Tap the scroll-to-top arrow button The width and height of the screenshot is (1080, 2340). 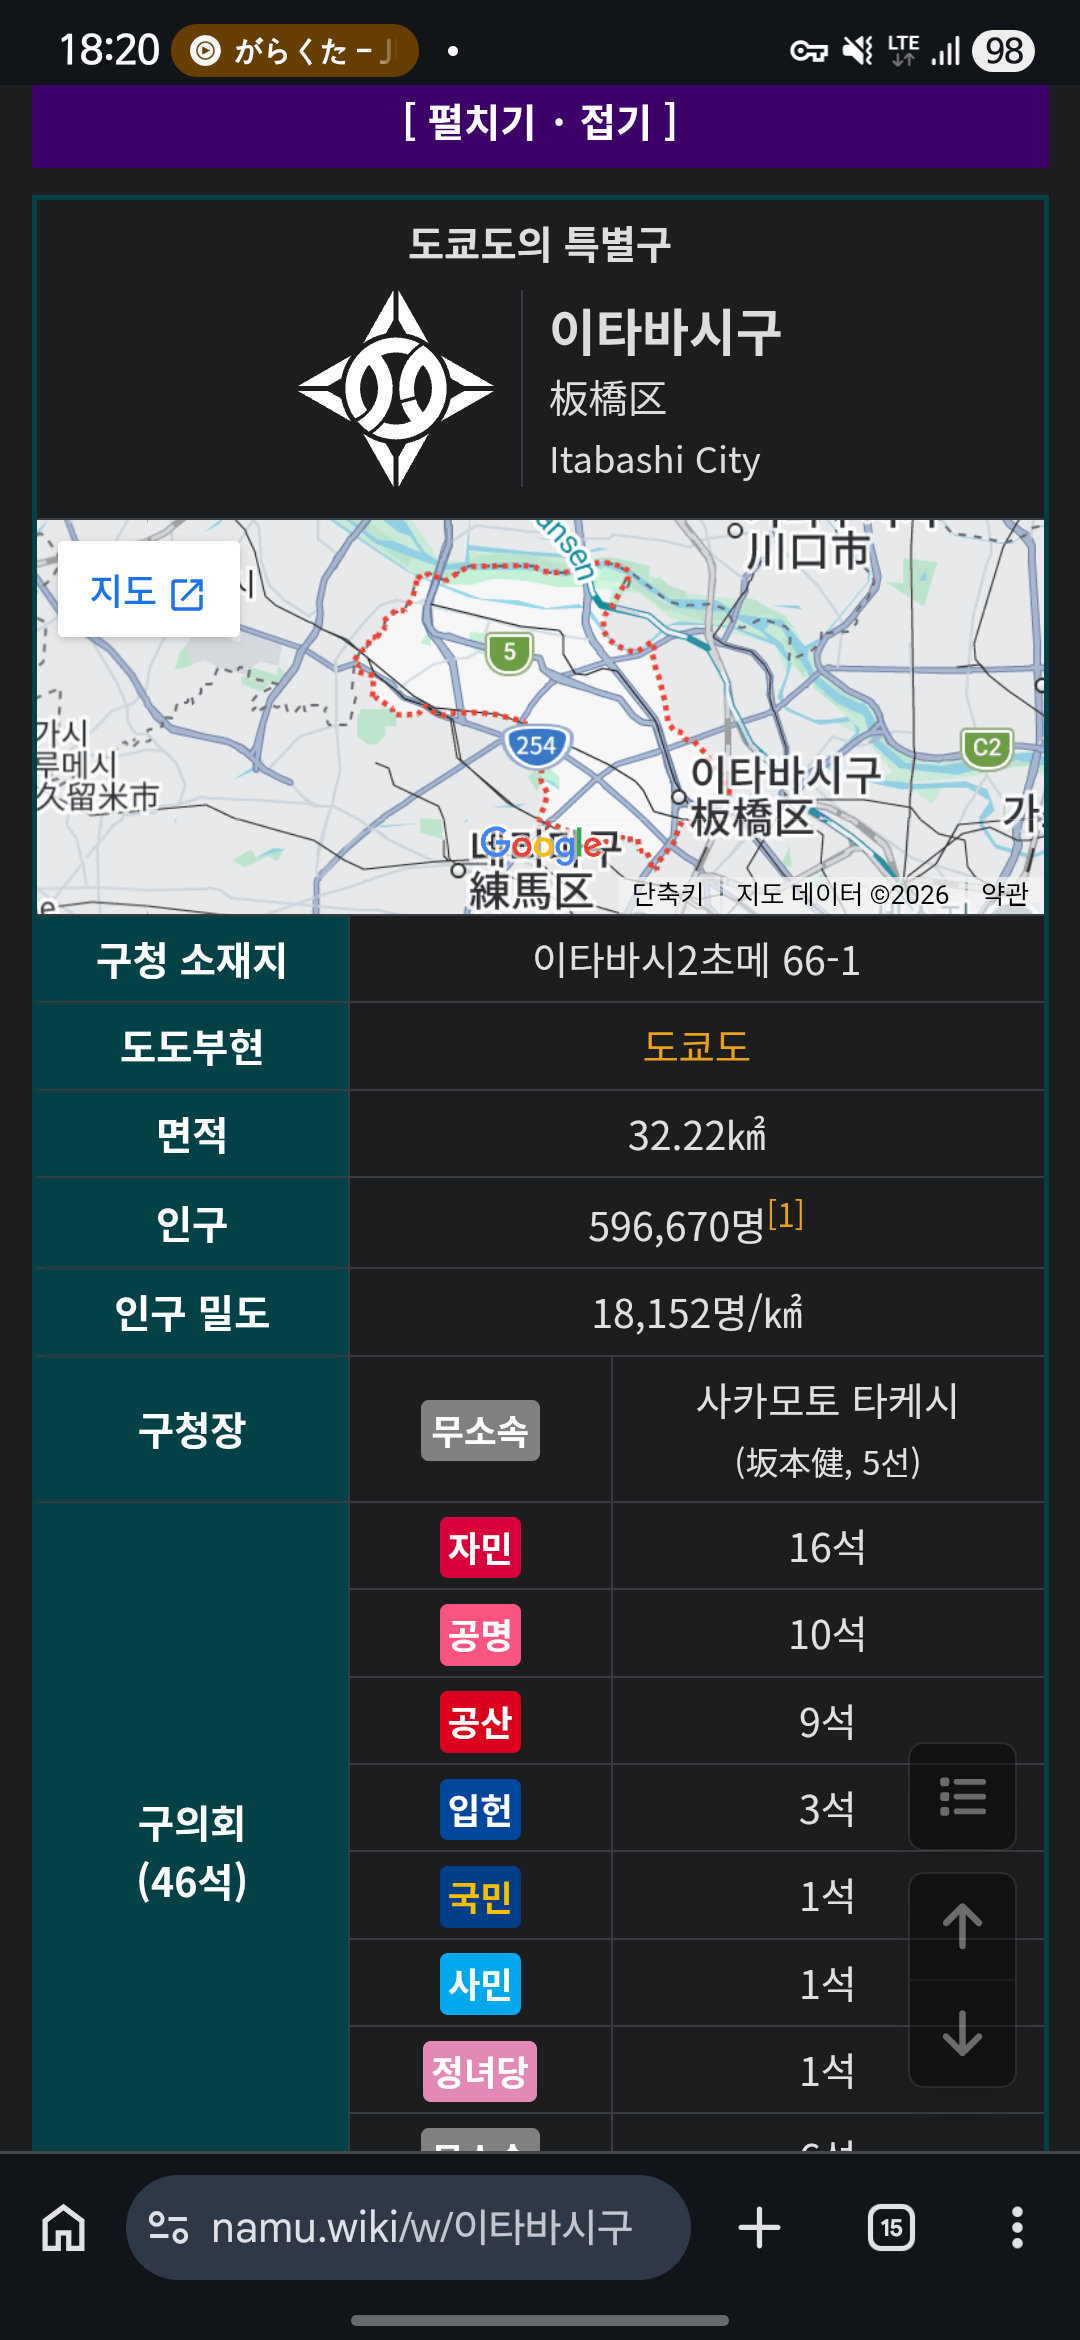962,1926
